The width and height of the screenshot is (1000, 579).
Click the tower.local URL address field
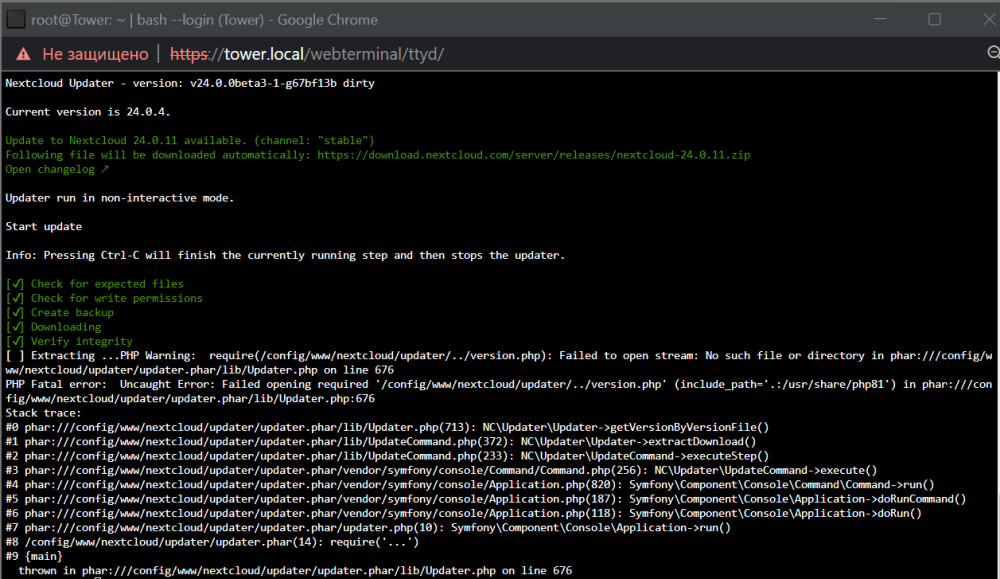coord(307,54)
